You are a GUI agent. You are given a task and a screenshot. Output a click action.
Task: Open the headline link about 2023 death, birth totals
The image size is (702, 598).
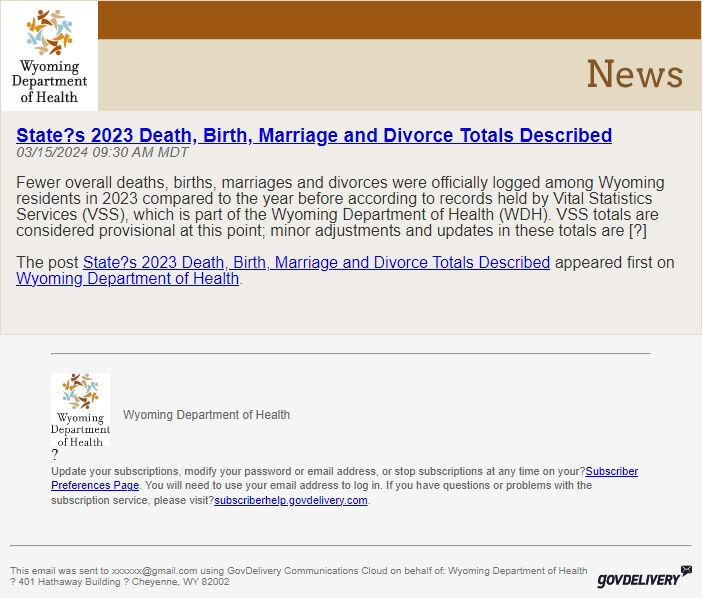pyautogui.click(x=314, y=135)
